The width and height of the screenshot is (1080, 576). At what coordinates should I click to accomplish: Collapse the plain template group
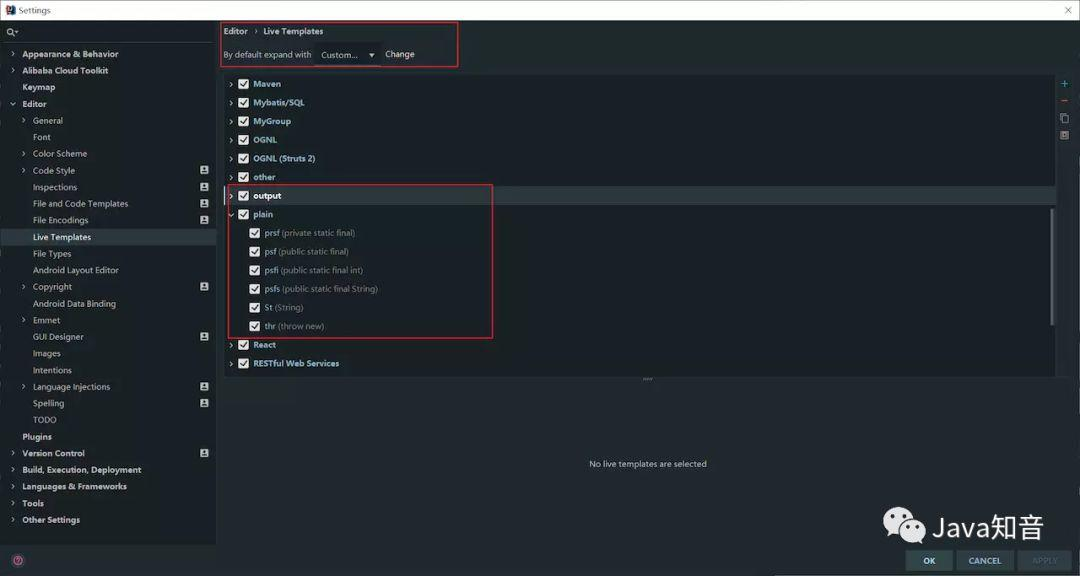pos(231,213)
